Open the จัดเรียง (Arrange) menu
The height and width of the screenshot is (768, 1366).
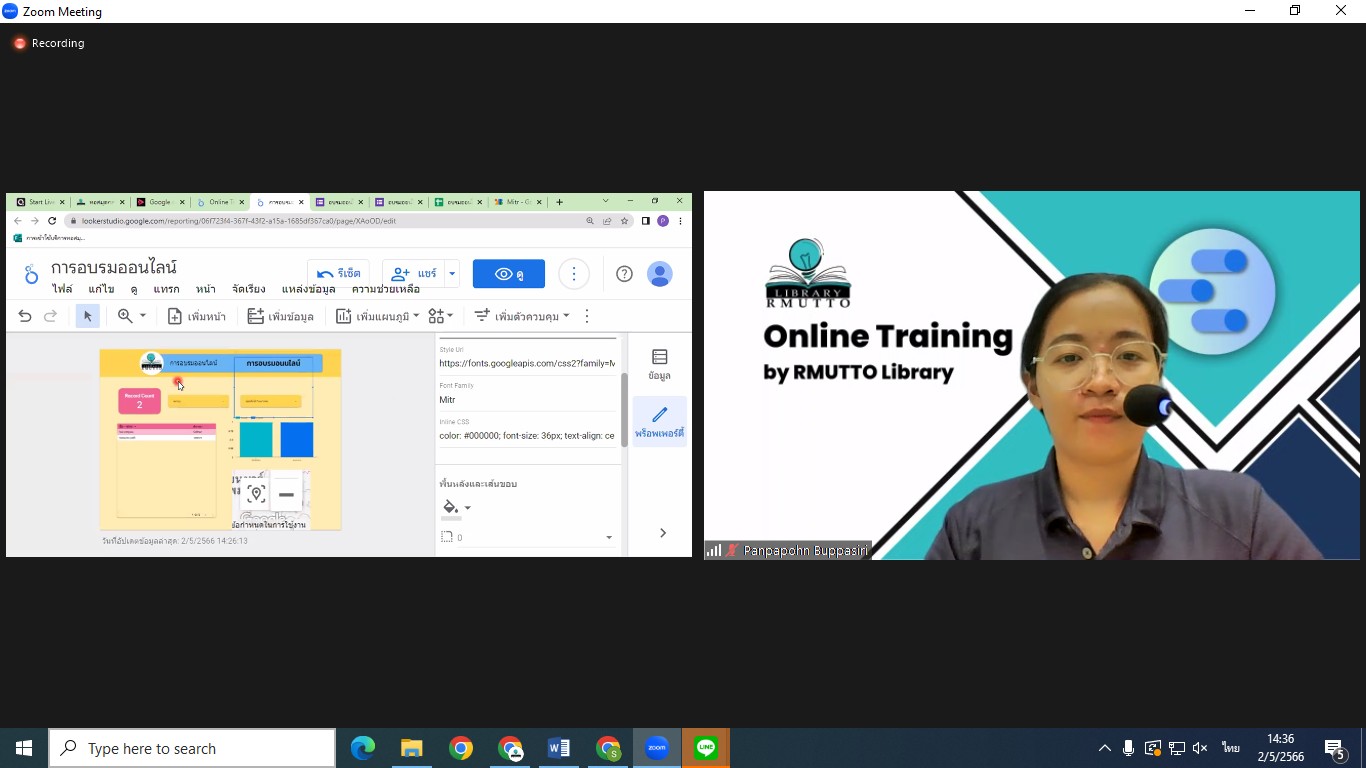pyautogui.click(x=248, y=289)
